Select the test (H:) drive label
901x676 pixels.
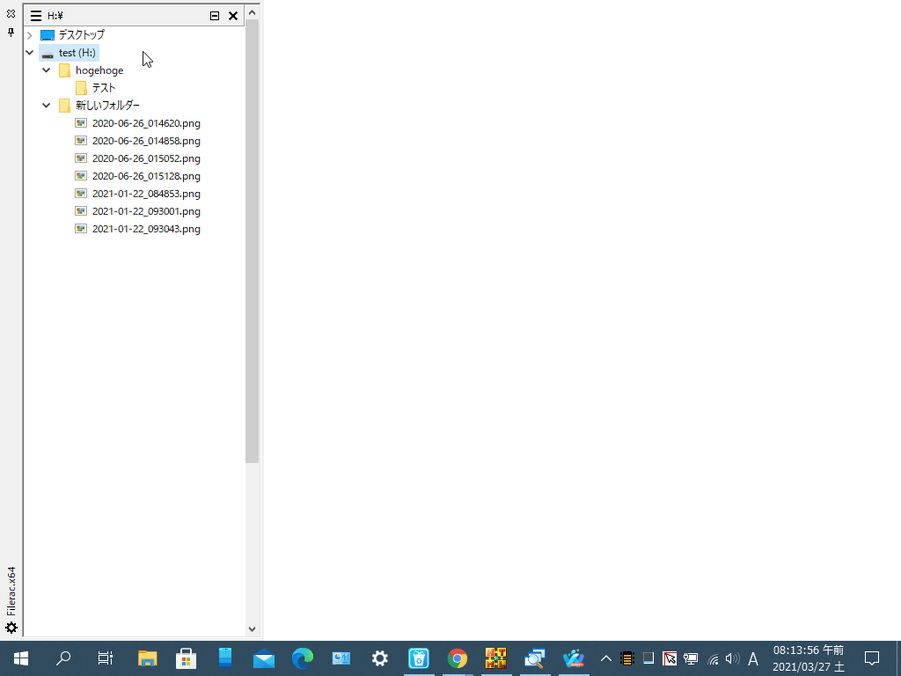click(77, 53)
